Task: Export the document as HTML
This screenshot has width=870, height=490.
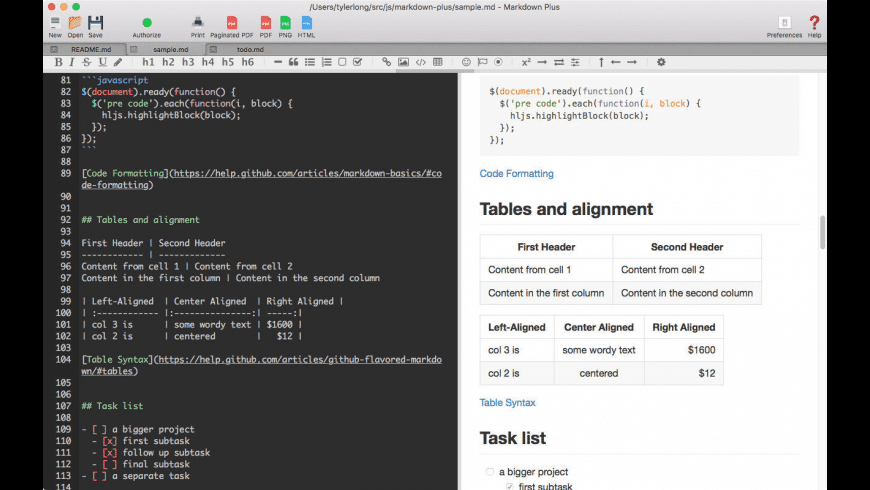Action: [306, 23]
